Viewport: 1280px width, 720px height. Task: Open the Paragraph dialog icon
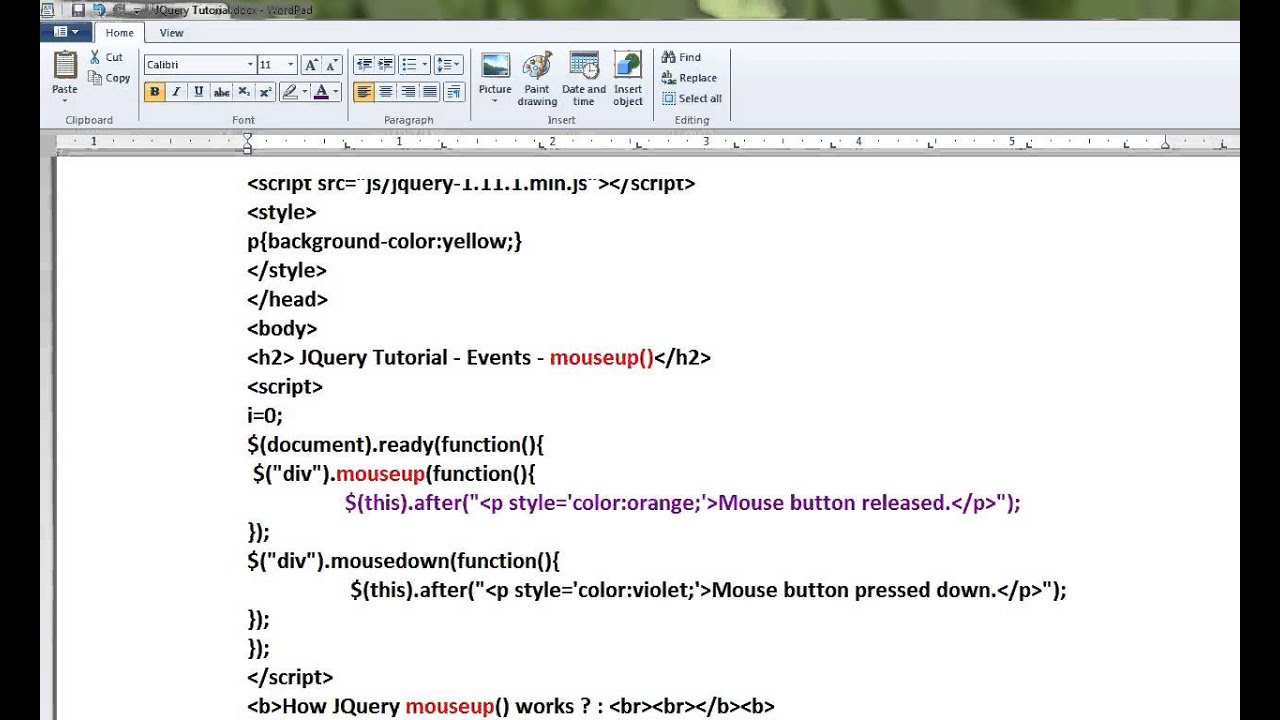click(x=454, y=92)
